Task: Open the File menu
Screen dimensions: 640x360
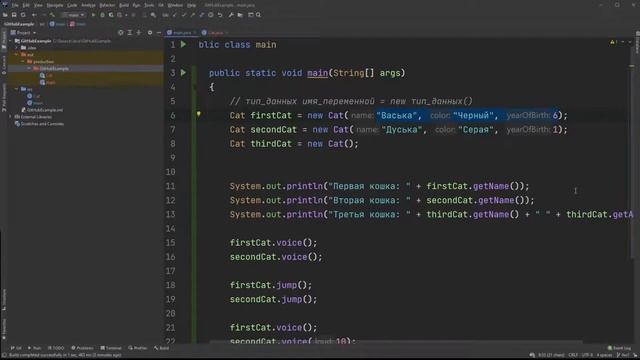Action: tap(15, 5)
